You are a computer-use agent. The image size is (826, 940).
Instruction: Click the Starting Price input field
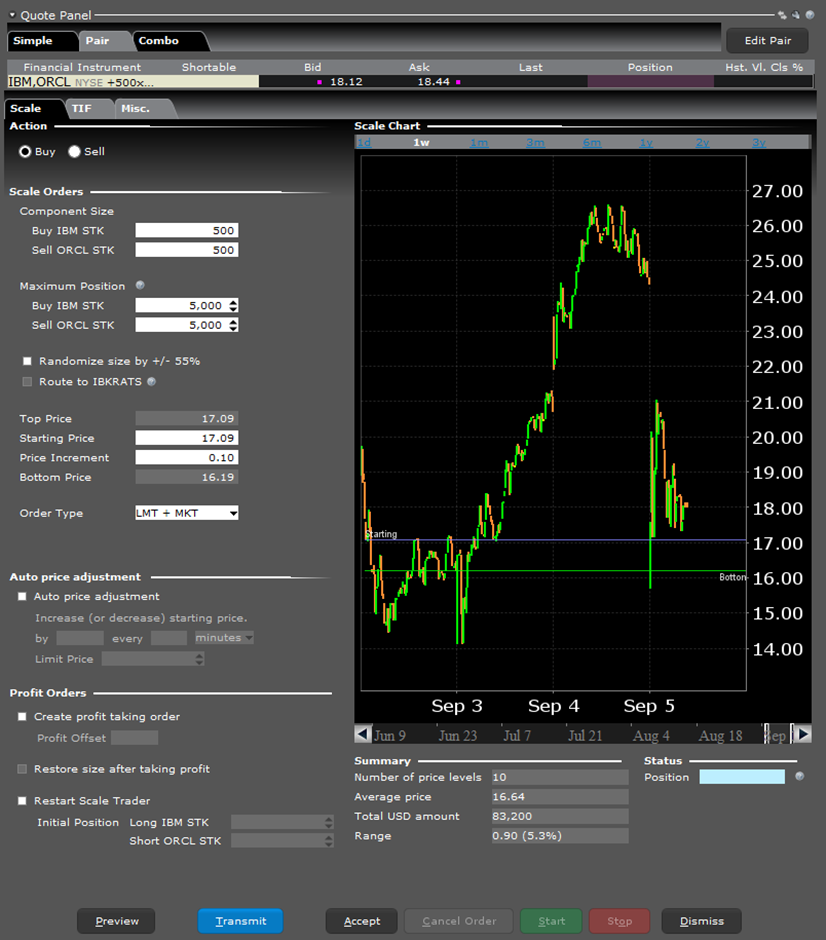coord(186,438)
